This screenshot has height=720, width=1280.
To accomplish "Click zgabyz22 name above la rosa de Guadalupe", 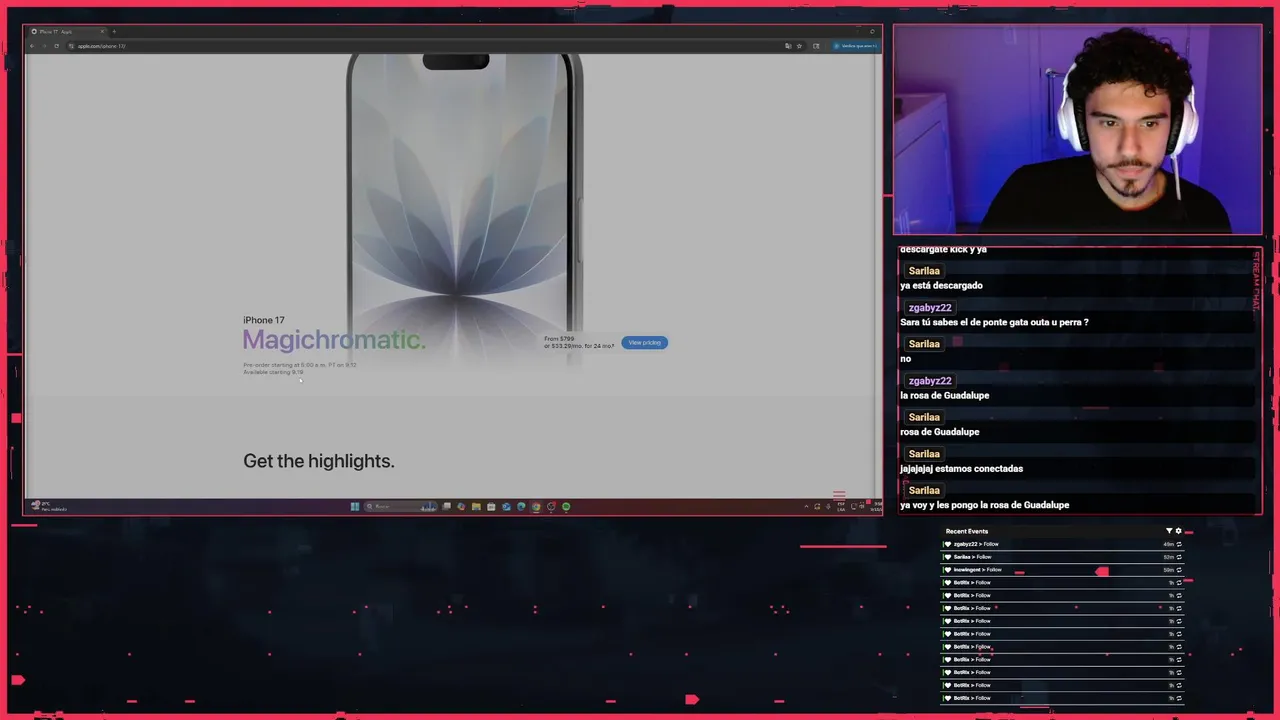I will click(930, 381).
